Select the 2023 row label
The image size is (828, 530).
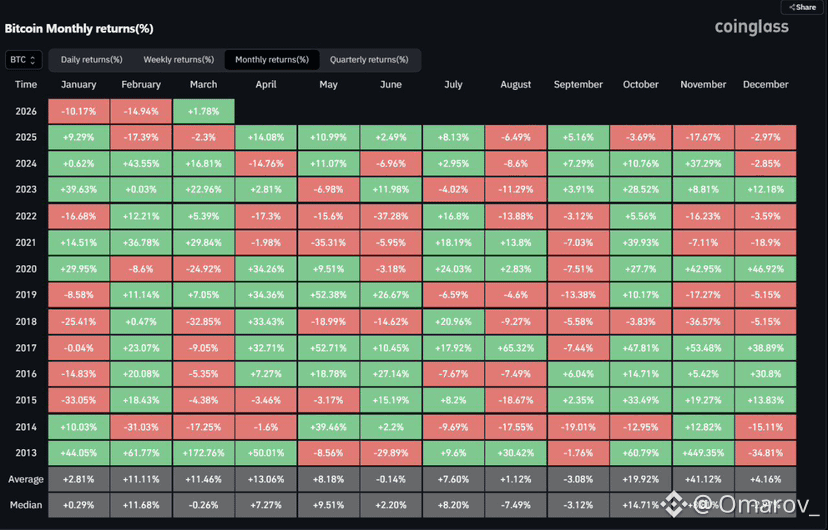pyautogui.click(x=26, y=190)
